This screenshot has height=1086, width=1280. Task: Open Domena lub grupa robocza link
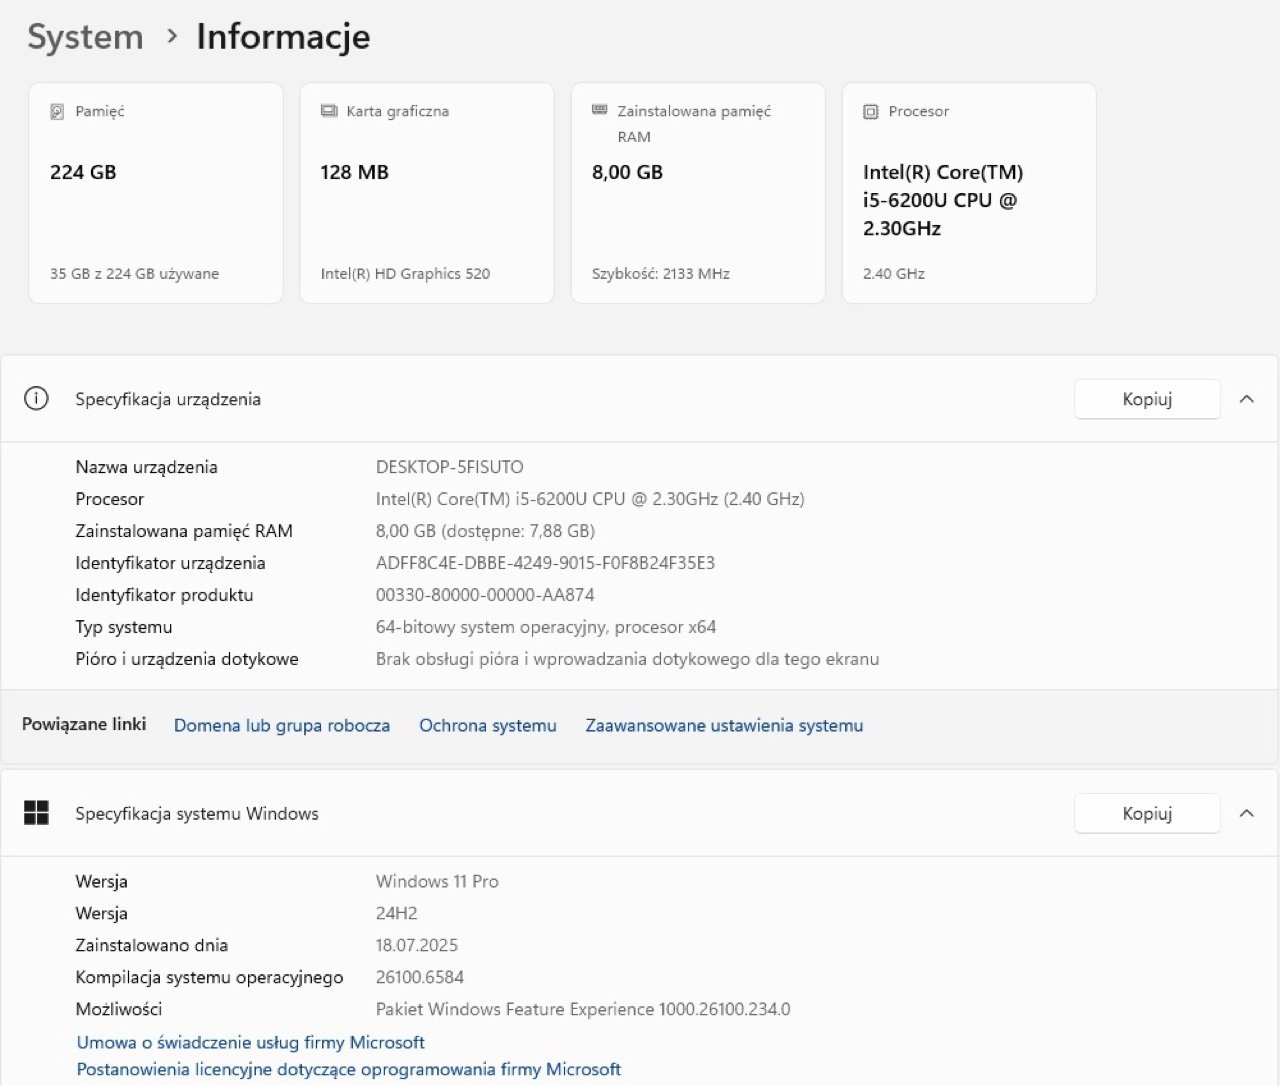(282, 726)
